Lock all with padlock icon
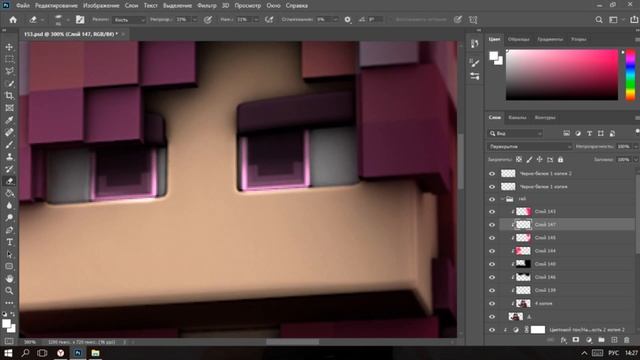Image resolution: width=640 pixels, height=360 pixels. pos(560,160)
